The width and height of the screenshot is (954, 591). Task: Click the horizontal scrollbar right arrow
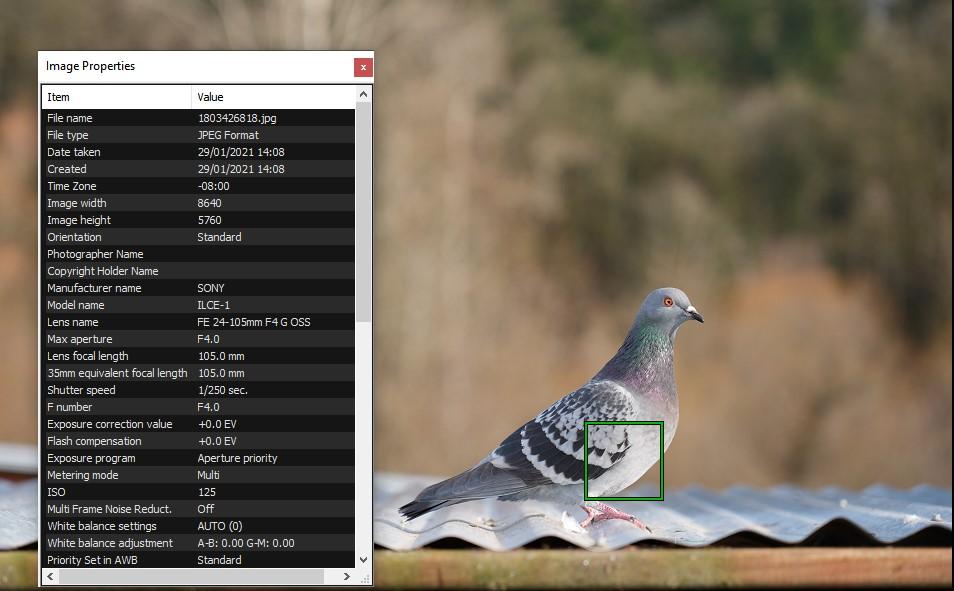(x=347, y=576)
